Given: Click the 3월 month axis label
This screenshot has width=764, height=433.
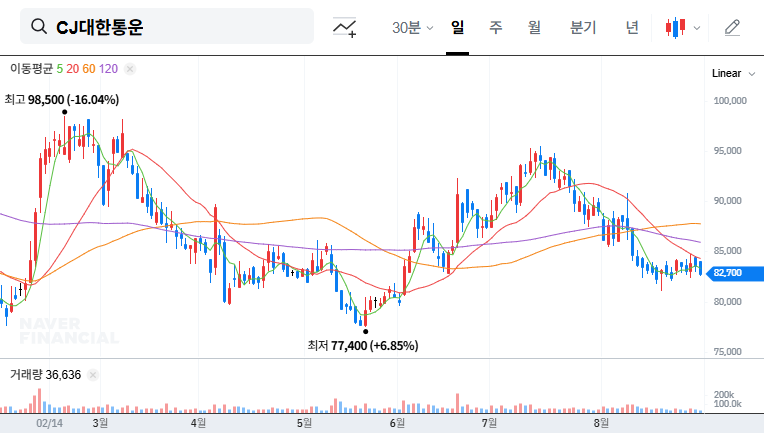Looking at the screenshot, I should pos(100,423).
